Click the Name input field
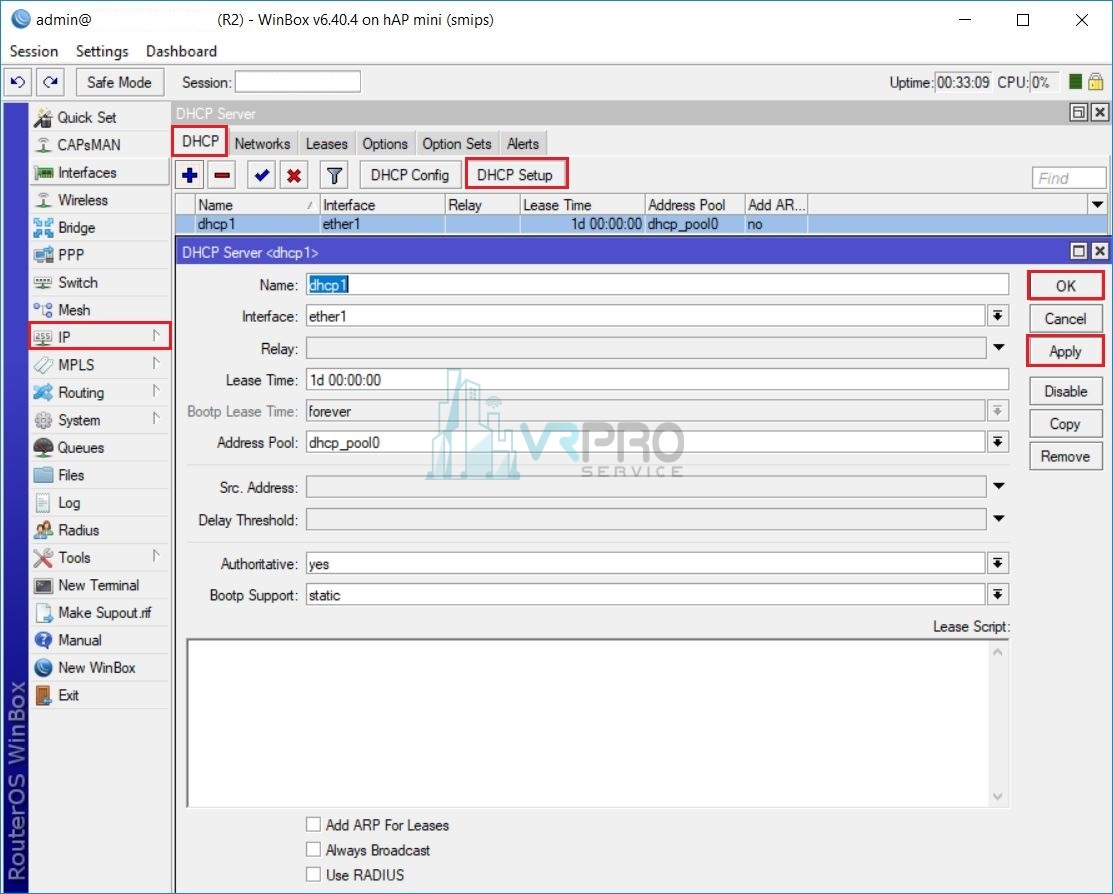The width and height of the screenshot is (1113, 894). 657,285
